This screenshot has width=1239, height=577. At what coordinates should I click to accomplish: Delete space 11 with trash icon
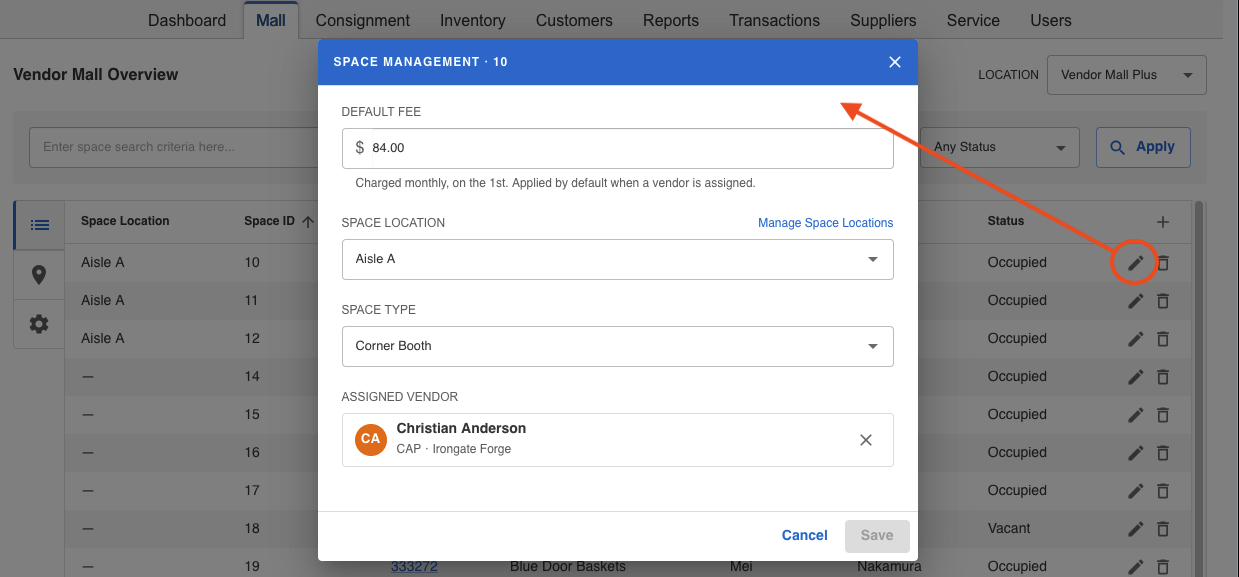(1163, 301)
